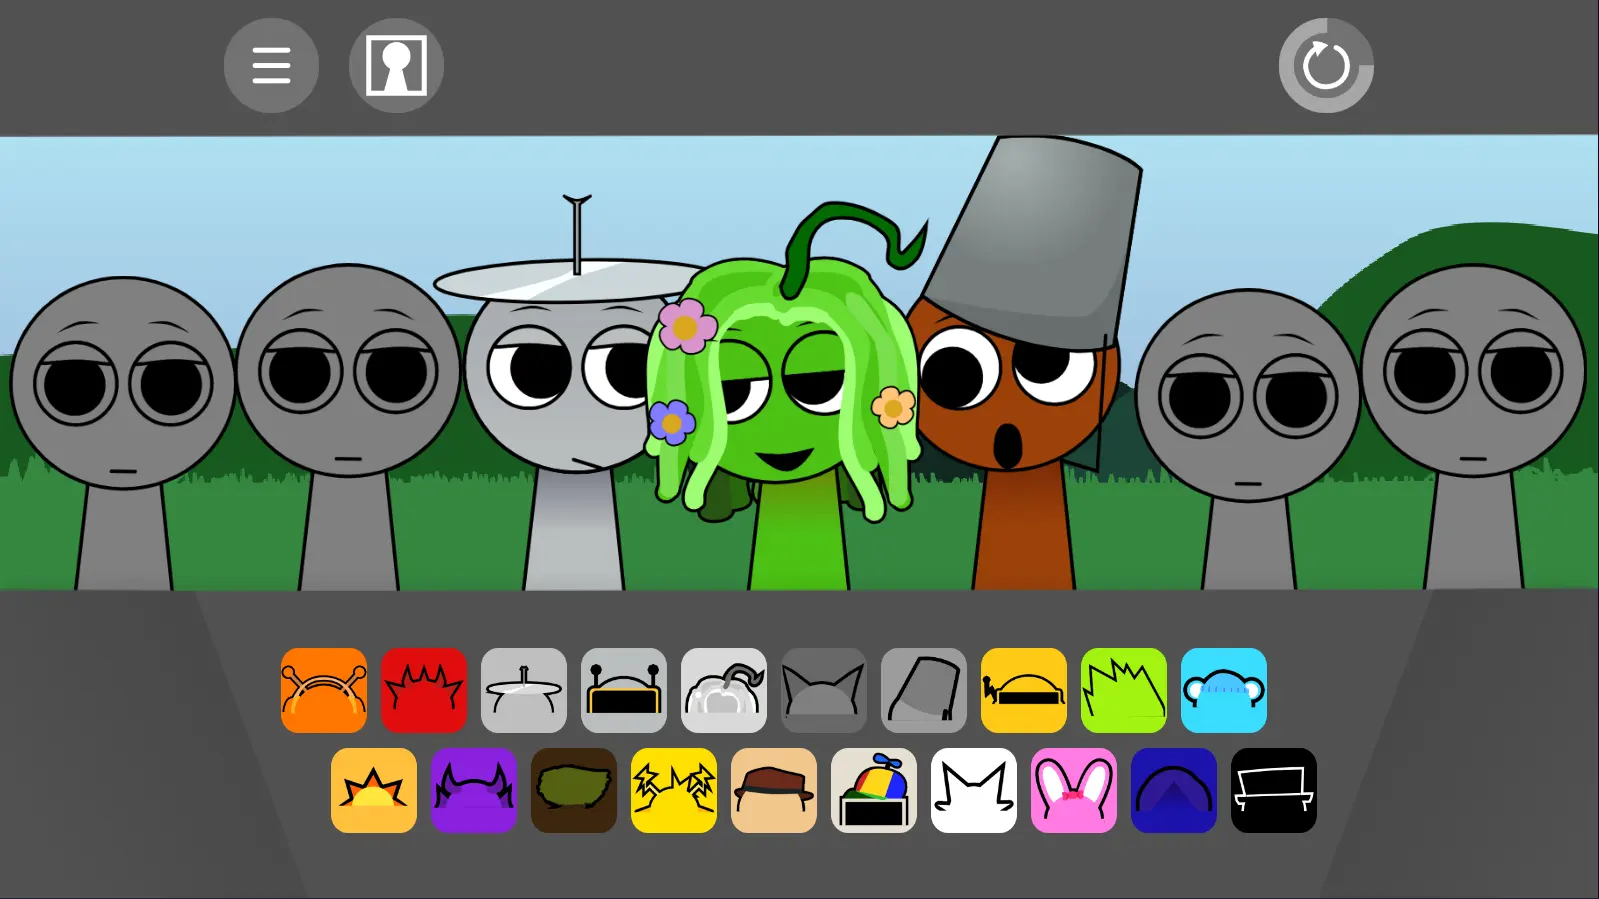Select the rainbow propeller cap icon
Image resolution: width=1599 pixels, height=899 pixels.
coord(874,790)
